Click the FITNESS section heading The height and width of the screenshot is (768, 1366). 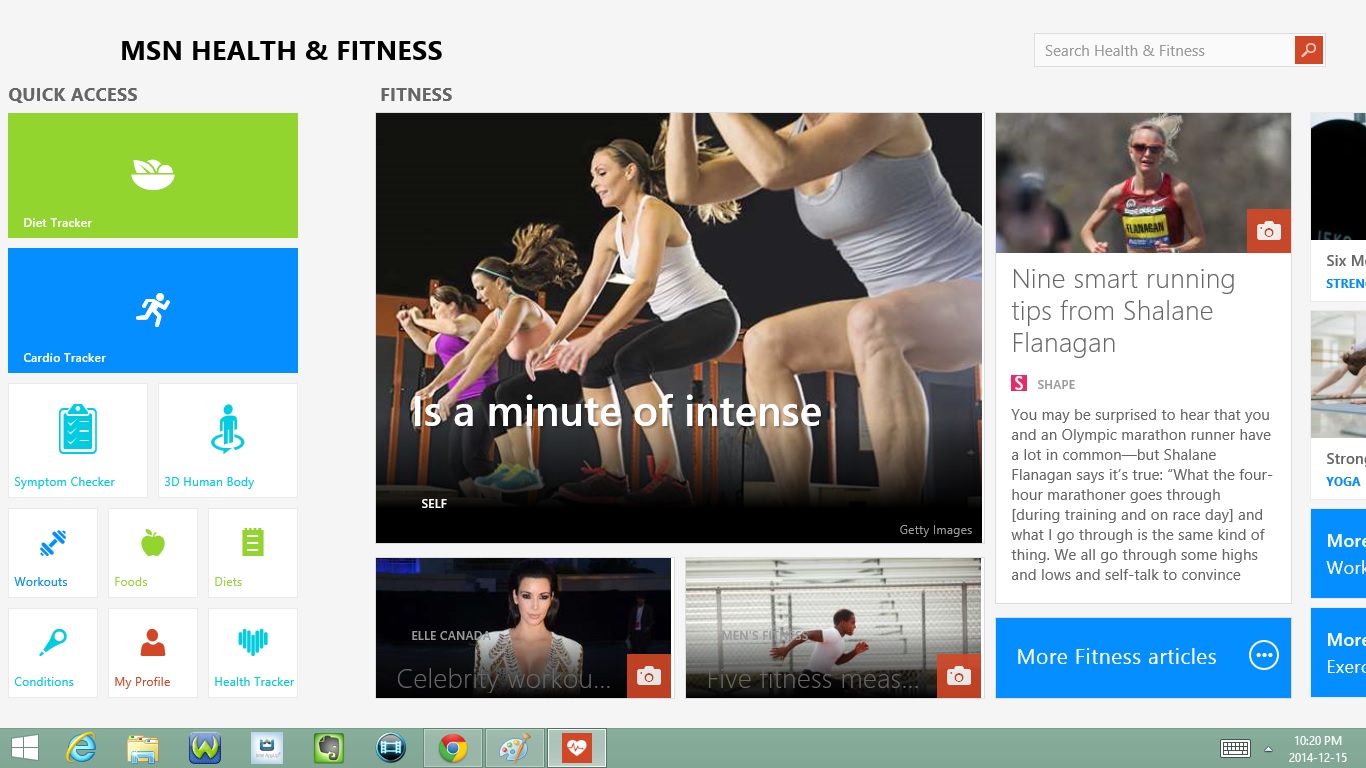[416, 95]
